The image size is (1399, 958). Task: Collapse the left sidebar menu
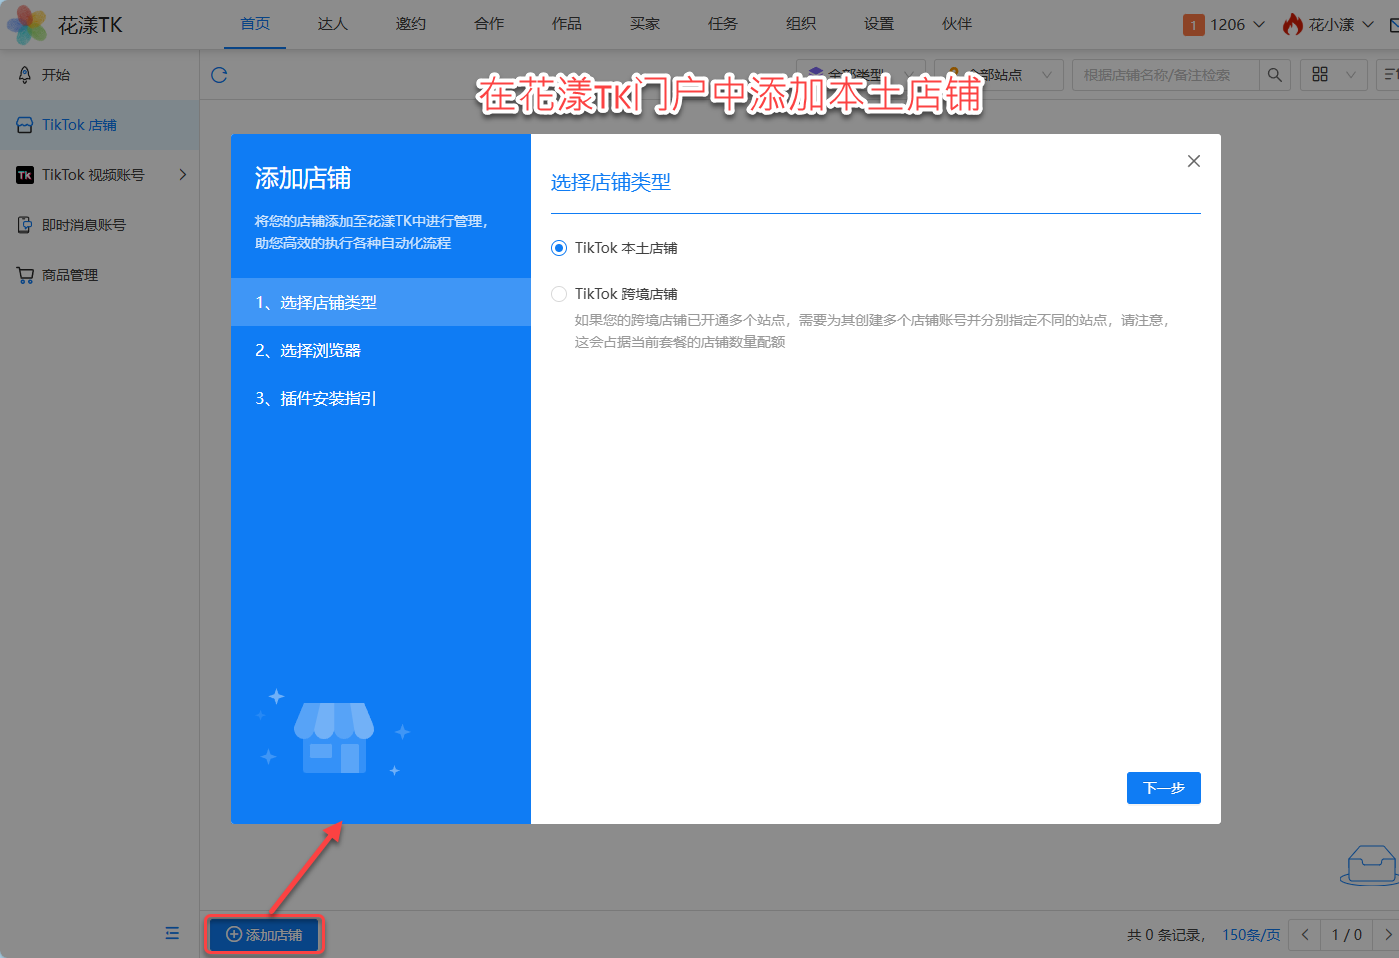[172, 933]
